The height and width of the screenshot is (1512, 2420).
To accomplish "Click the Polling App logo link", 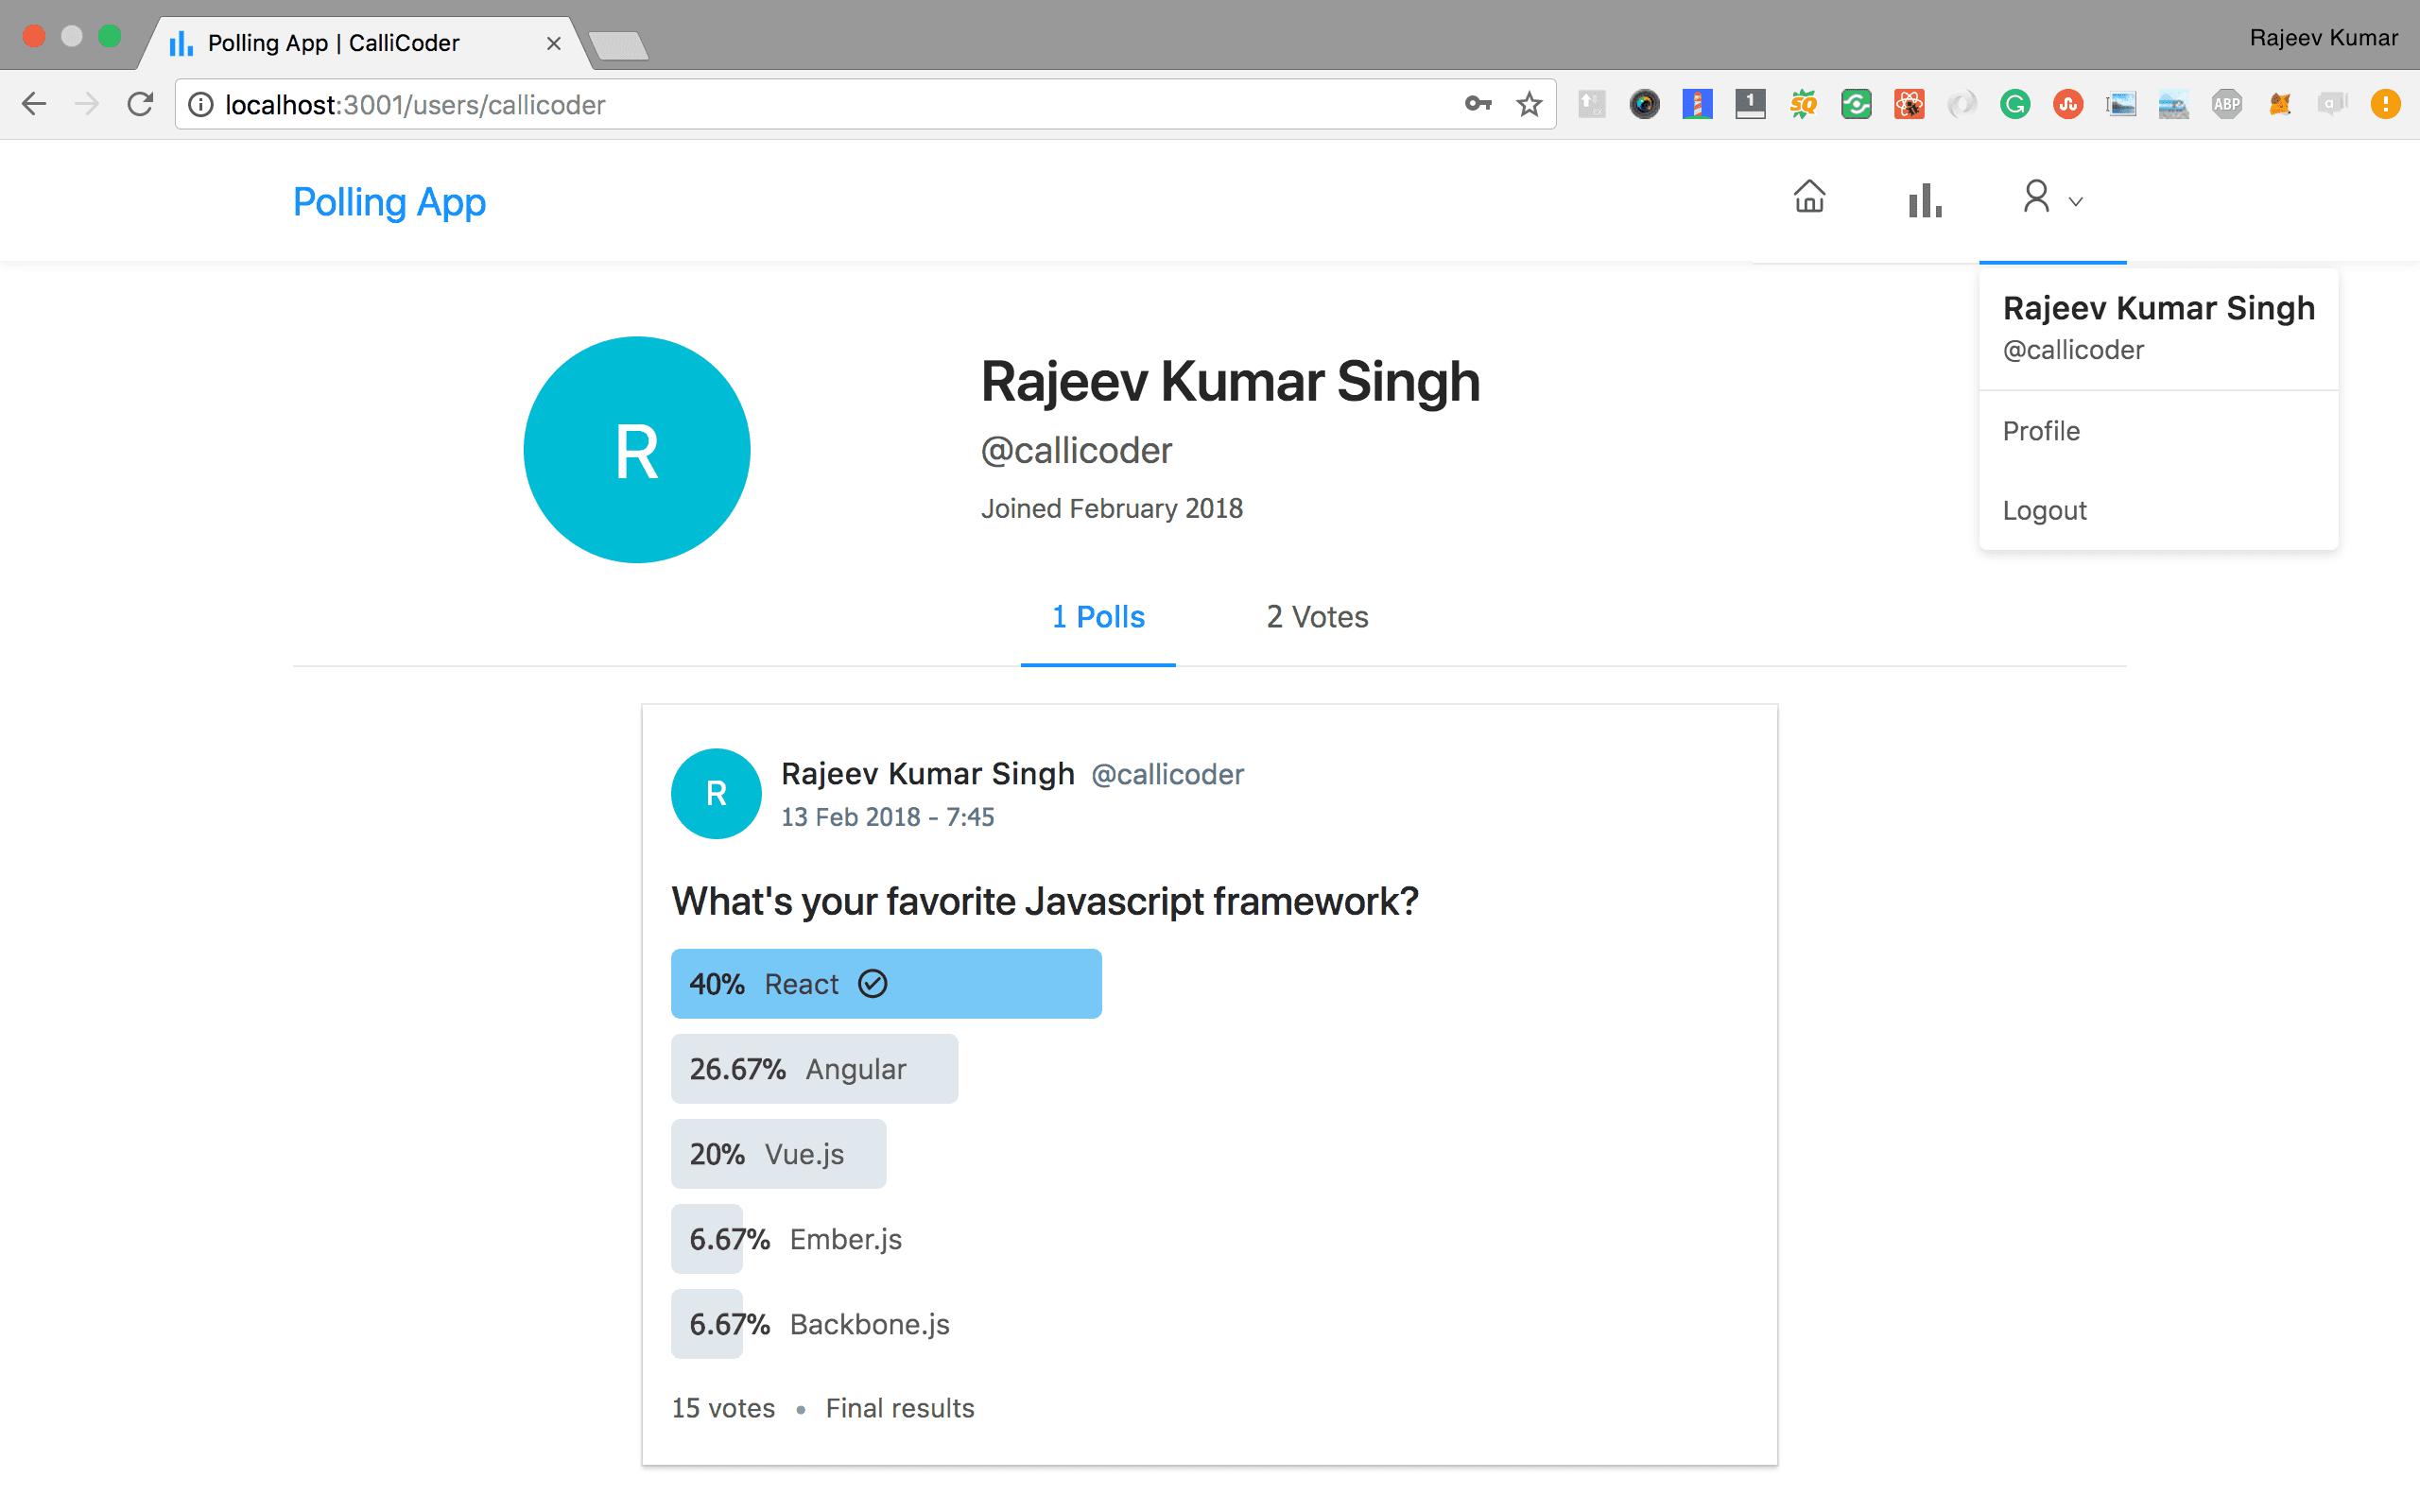I will (x=389, y=202).
